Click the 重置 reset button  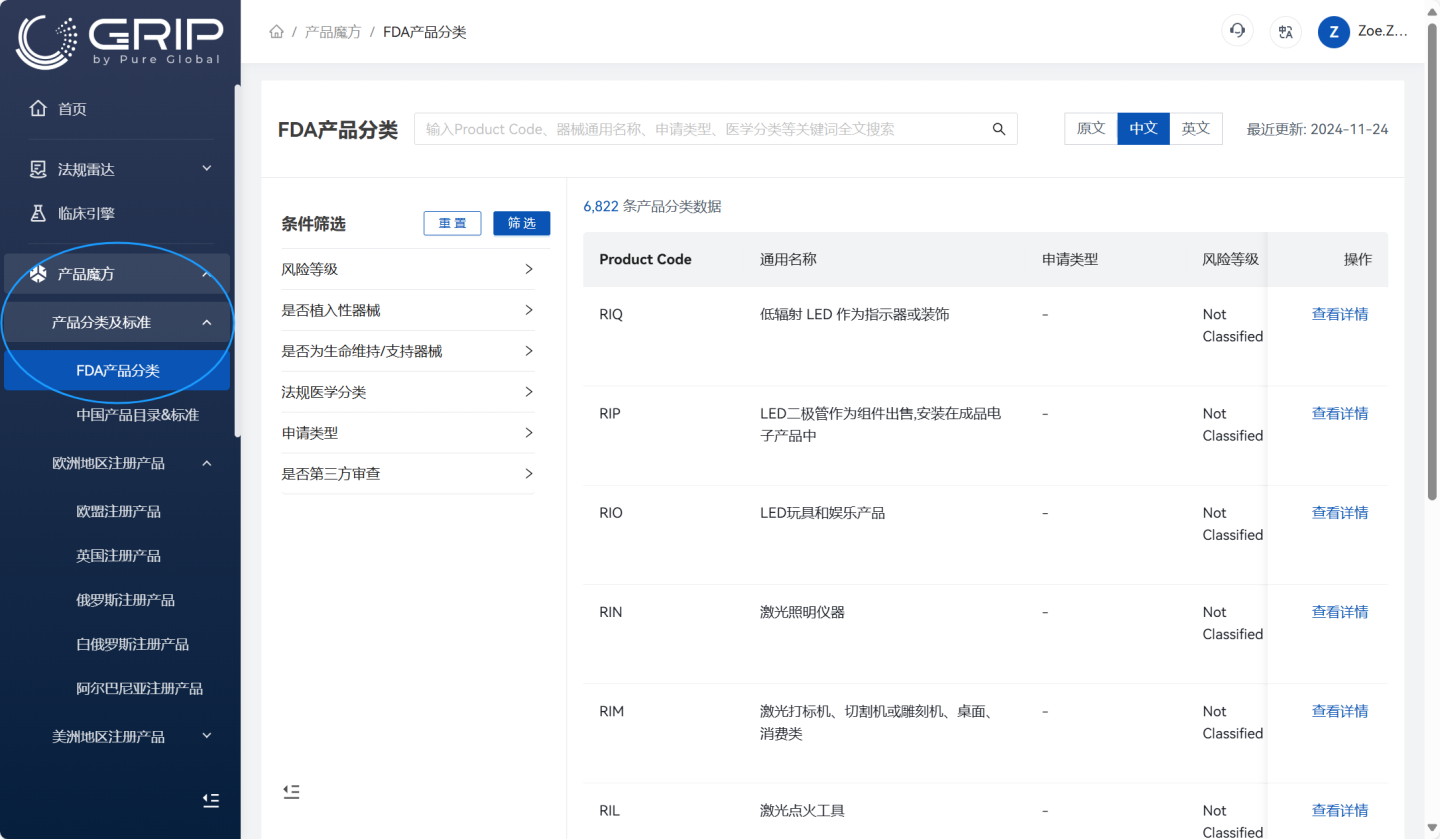click(x=452, y=223)
